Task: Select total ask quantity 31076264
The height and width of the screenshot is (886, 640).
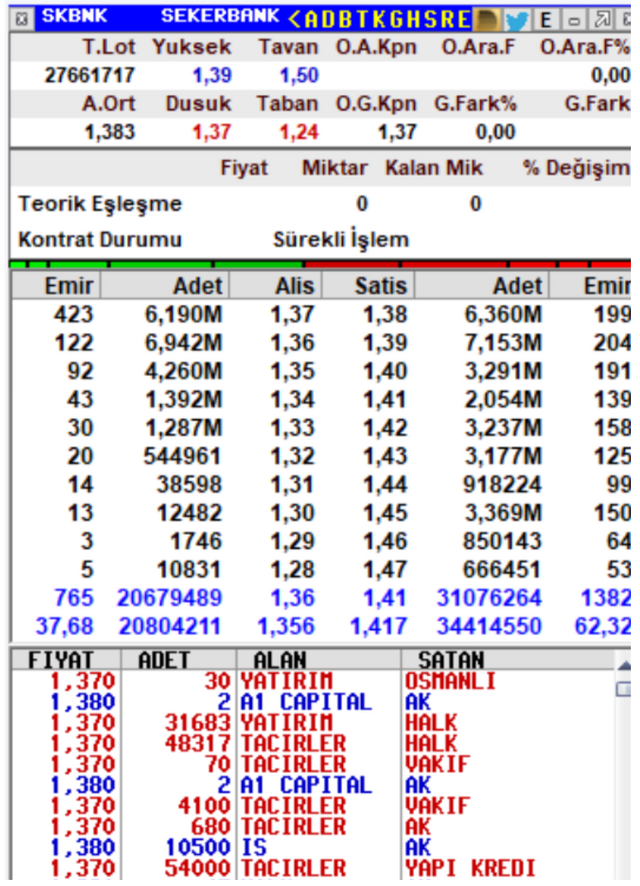Action: coord(489,598)
